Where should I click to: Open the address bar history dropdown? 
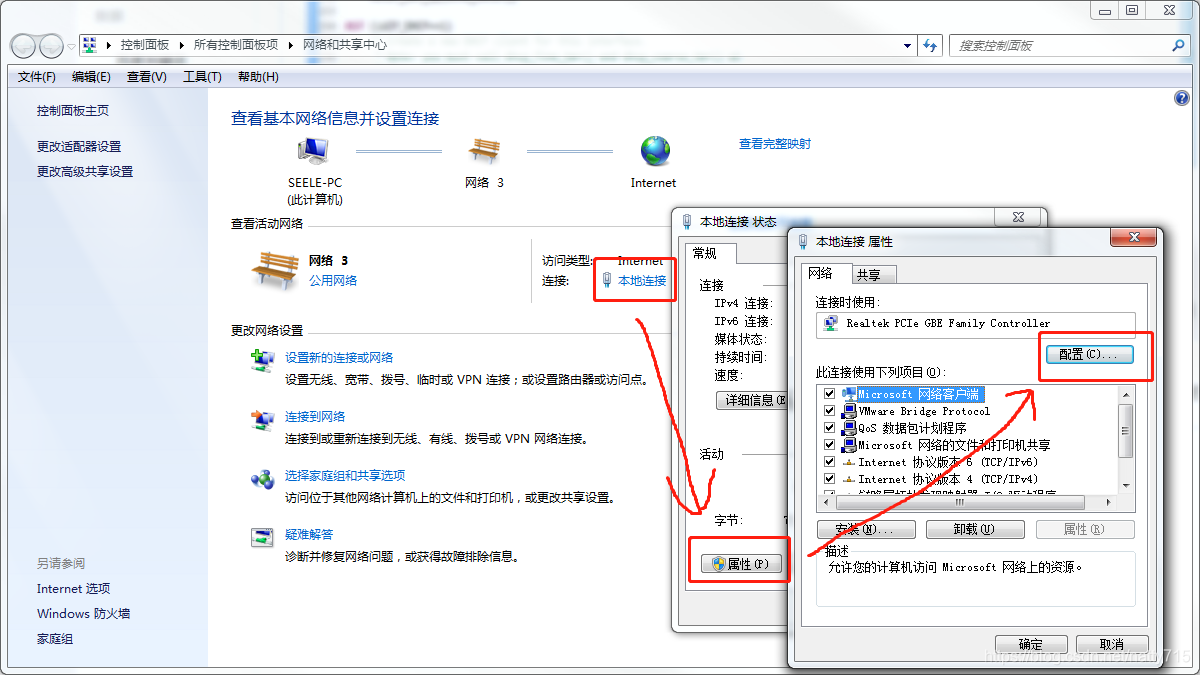tap(907, 45)
